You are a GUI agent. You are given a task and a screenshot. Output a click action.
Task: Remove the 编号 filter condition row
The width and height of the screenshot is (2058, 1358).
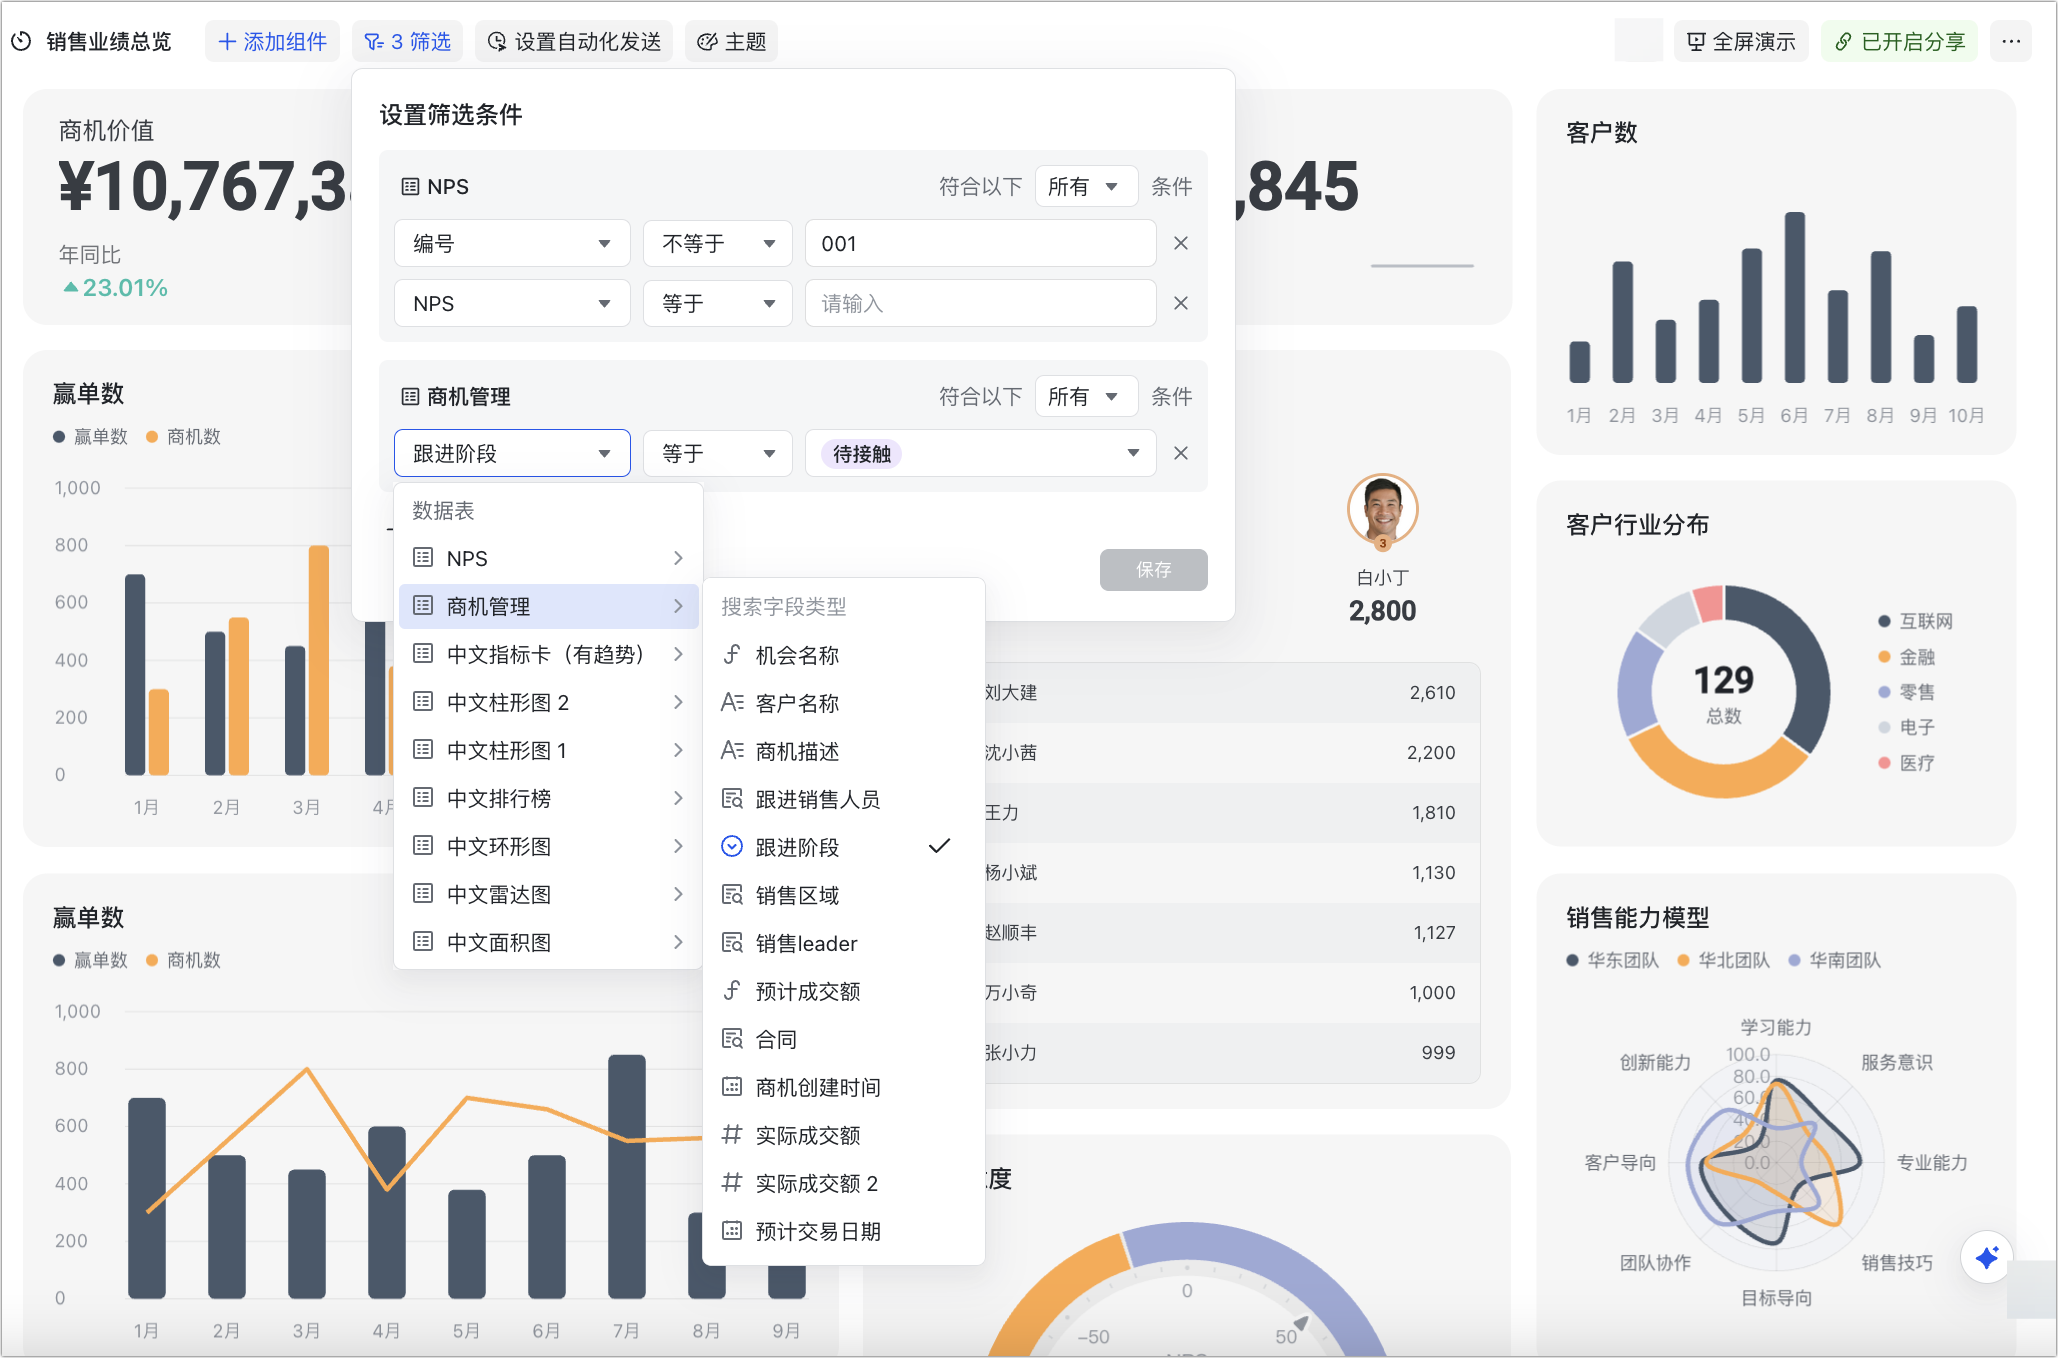[x=1181, y=244]
